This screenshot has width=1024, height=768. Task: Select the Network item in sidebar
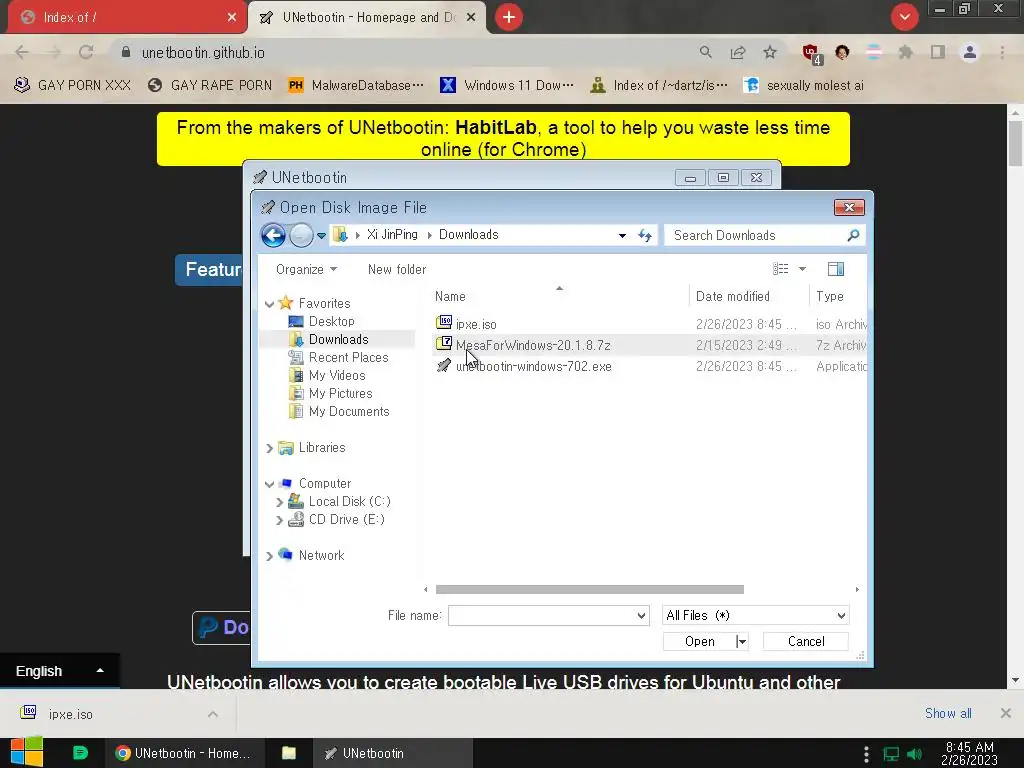[321, 555]
